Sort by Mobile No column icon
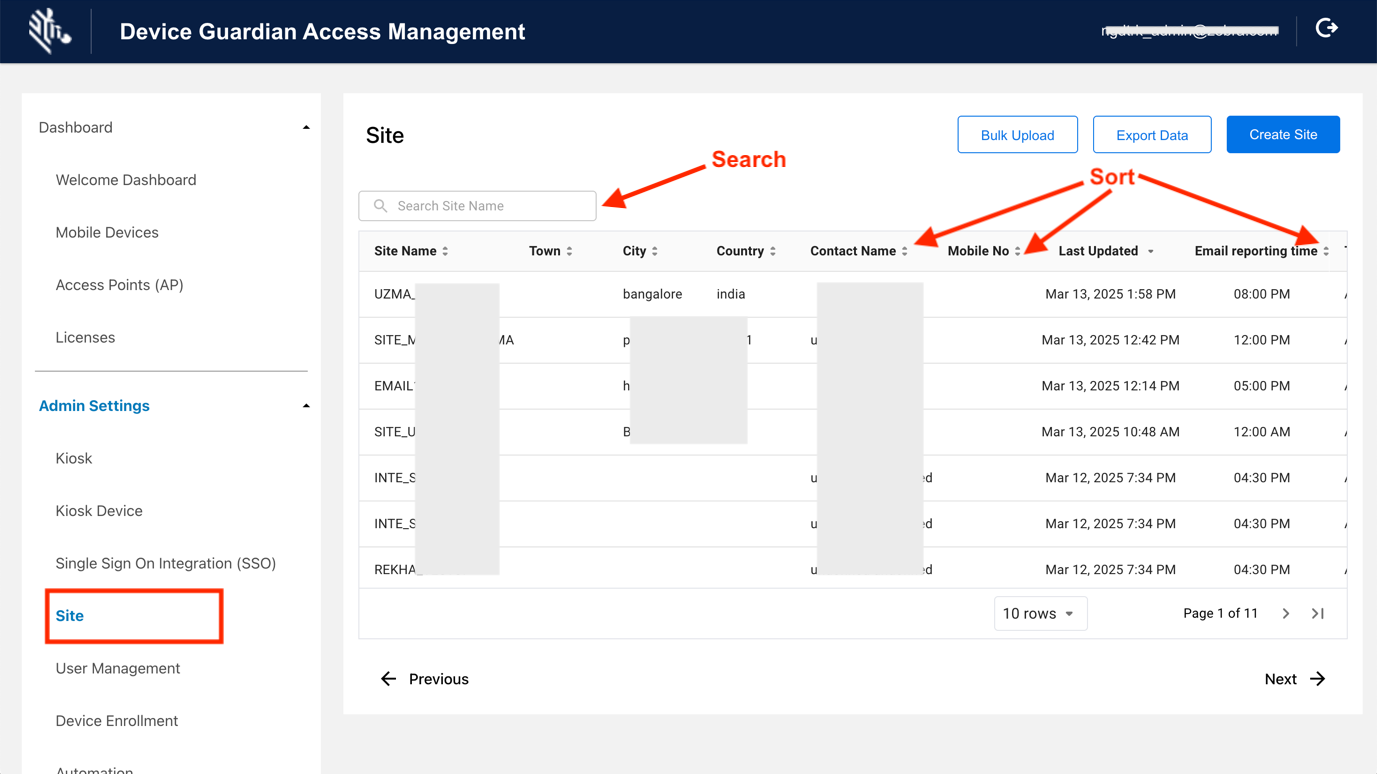The width and height of the screenshot is (1377, 774). point(1018,252)
